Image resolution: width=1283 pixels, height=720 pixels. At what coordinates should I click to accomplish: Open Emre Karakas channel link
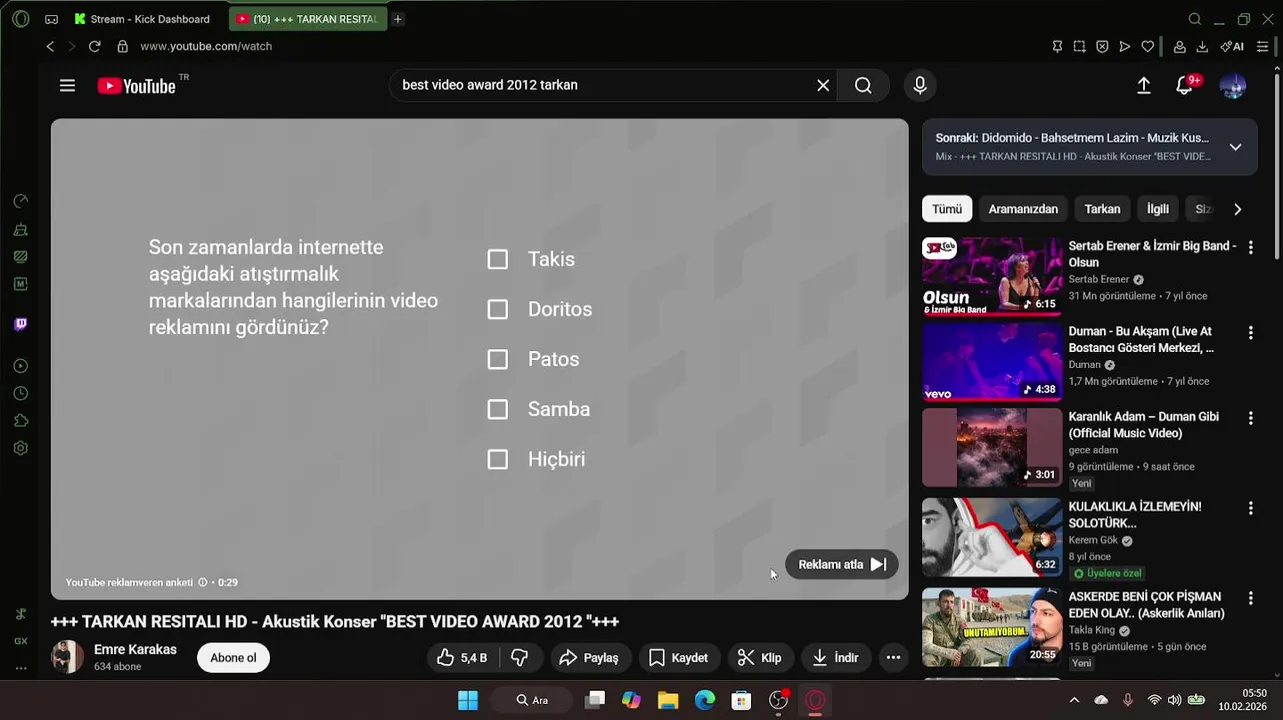[x=135, y=649]
